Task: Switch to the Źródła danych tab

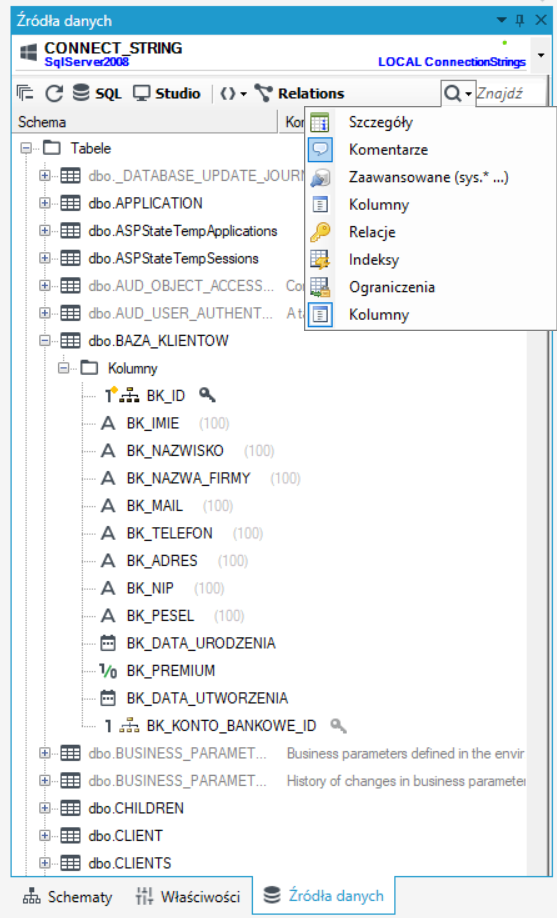Action: coord(324,896)
